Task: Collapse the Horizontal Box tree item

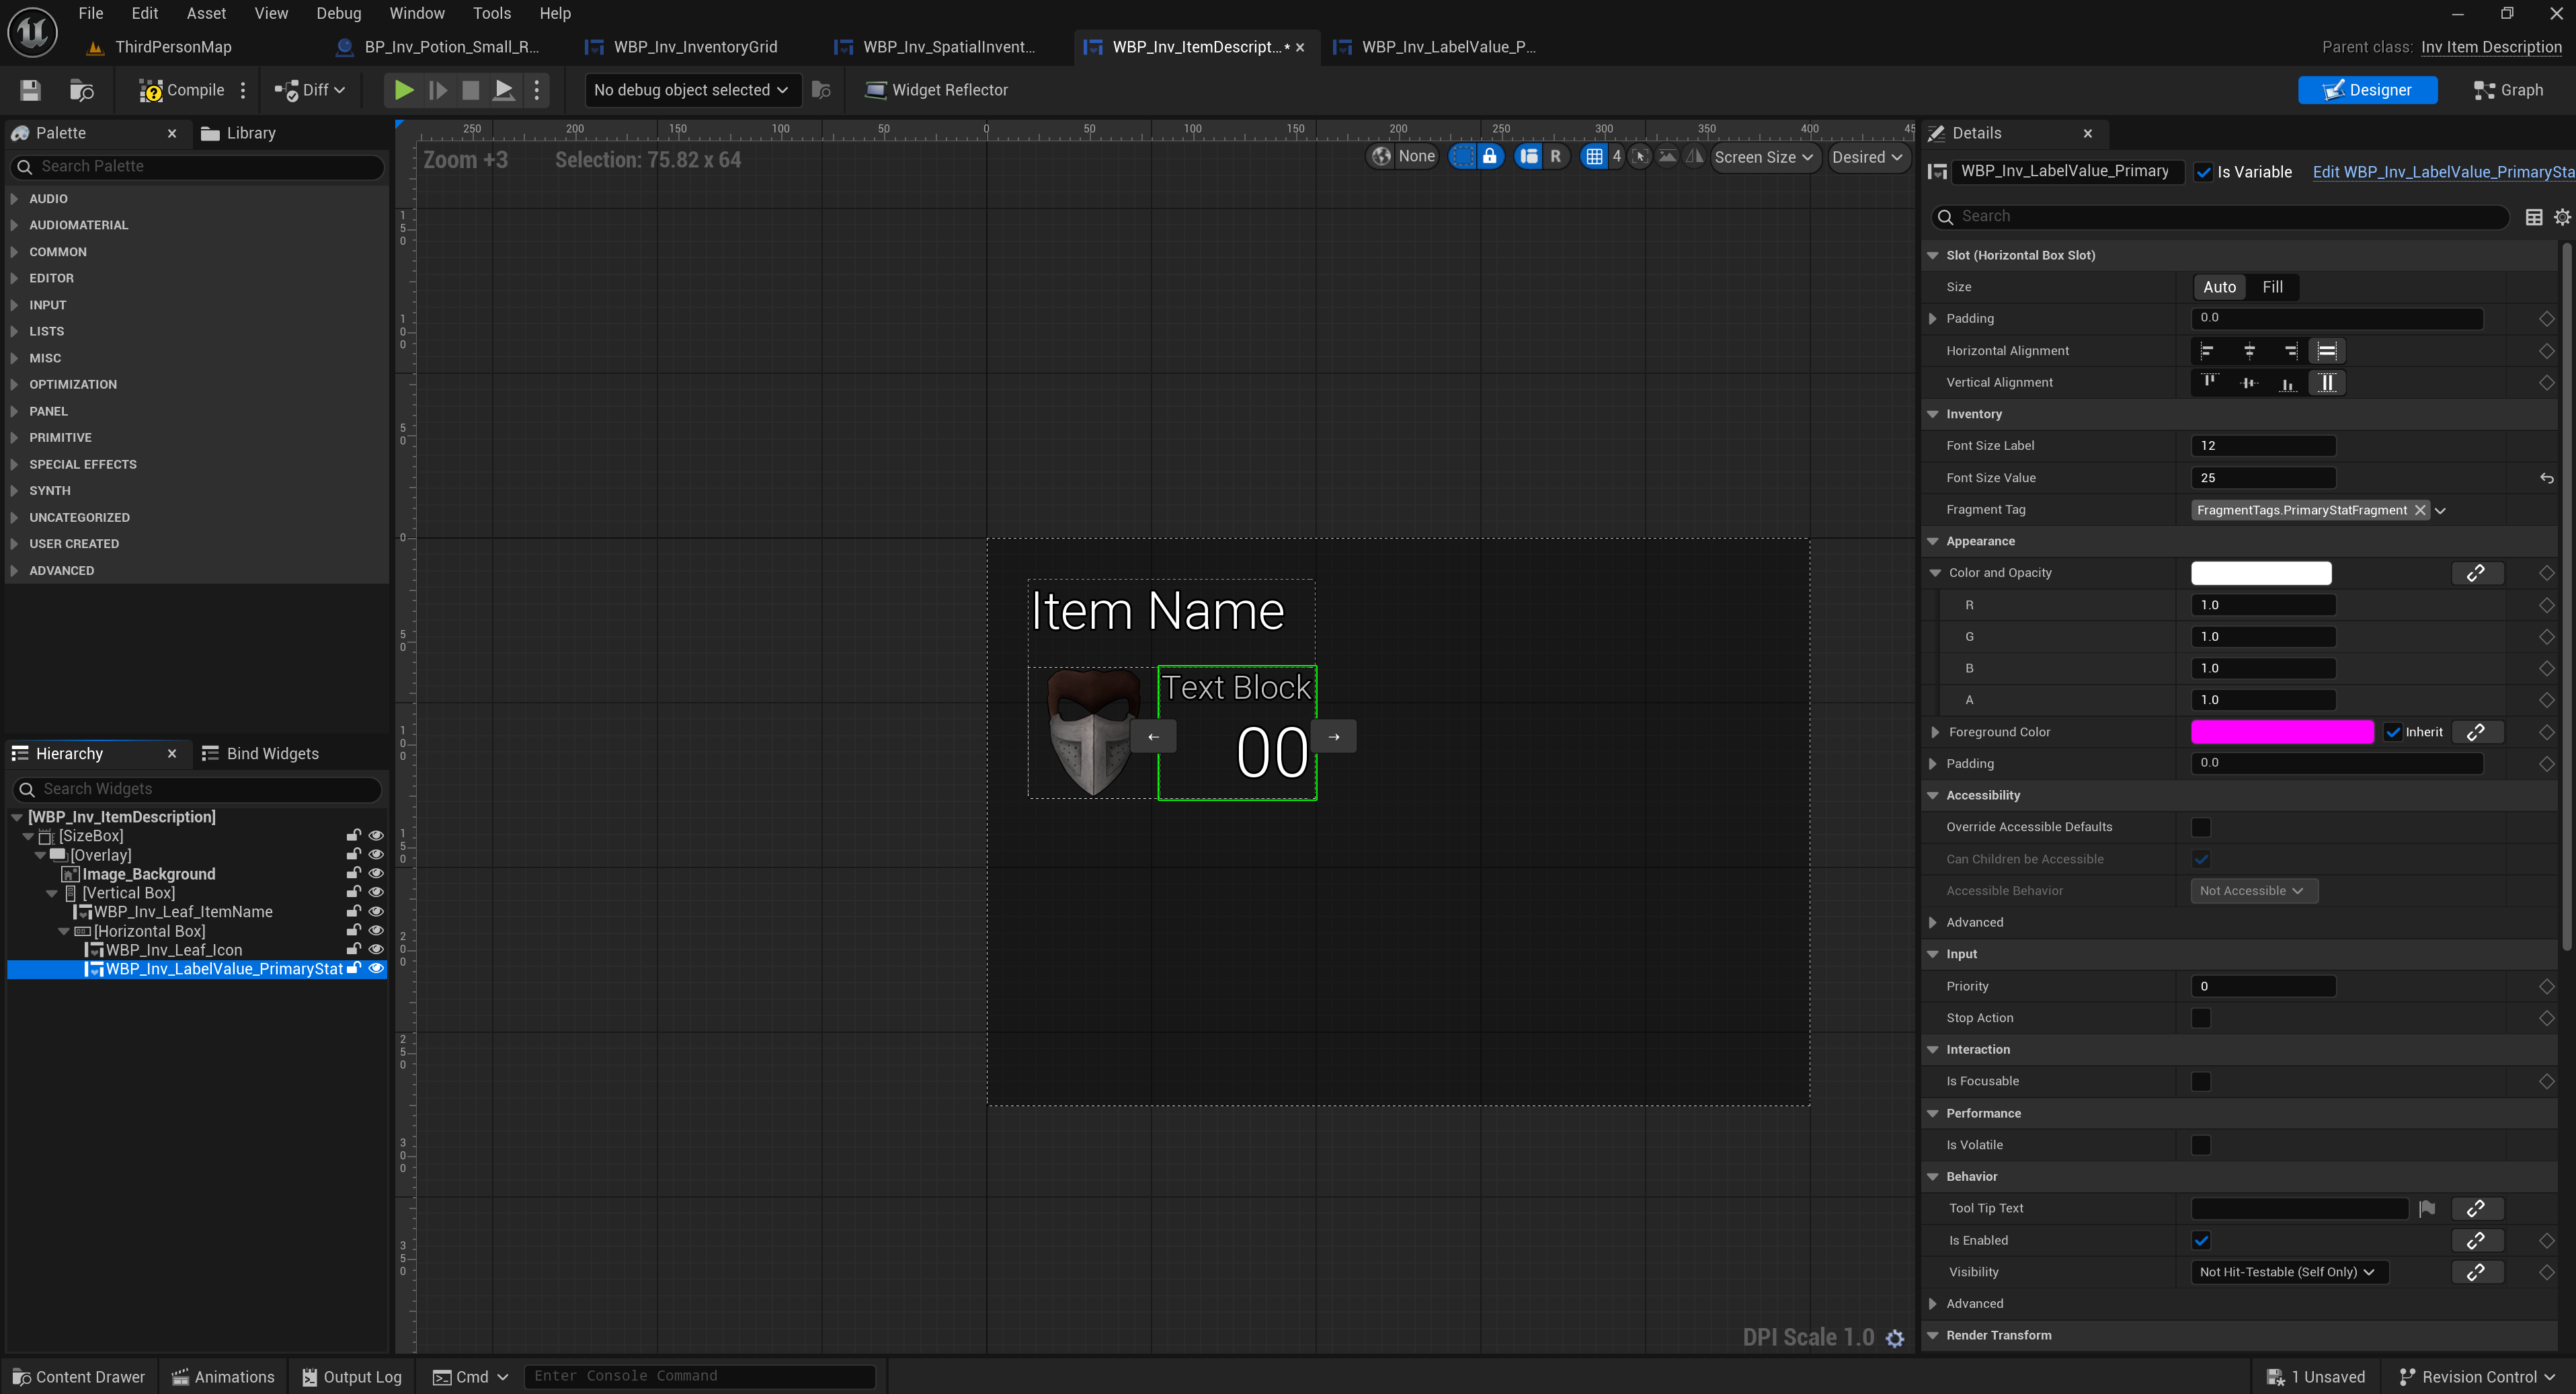Action: pos(64,931)
